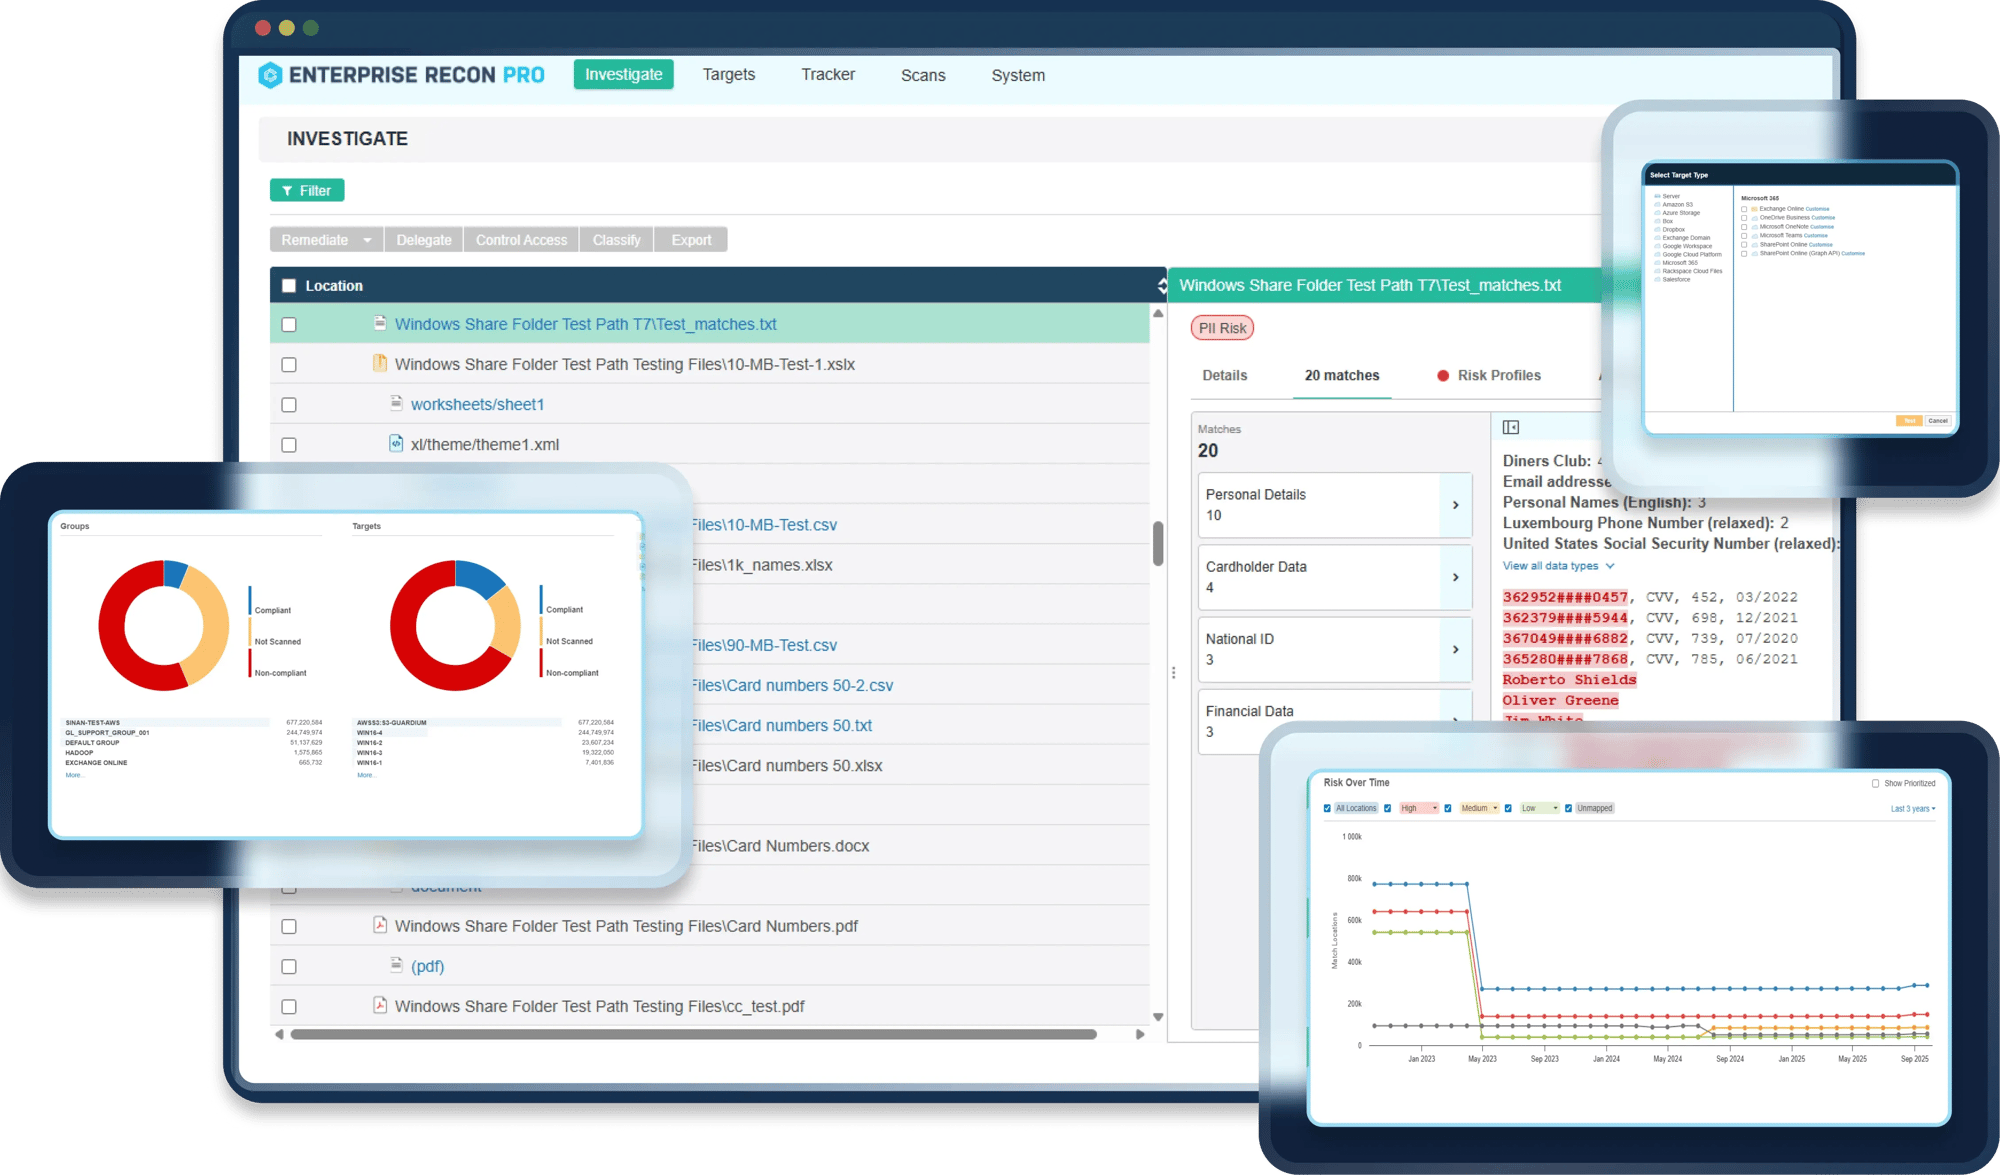Open the Medium risk color dropdown
The width and height of the screenshot is (2000, 1175).
click(x=1496, y=808)
